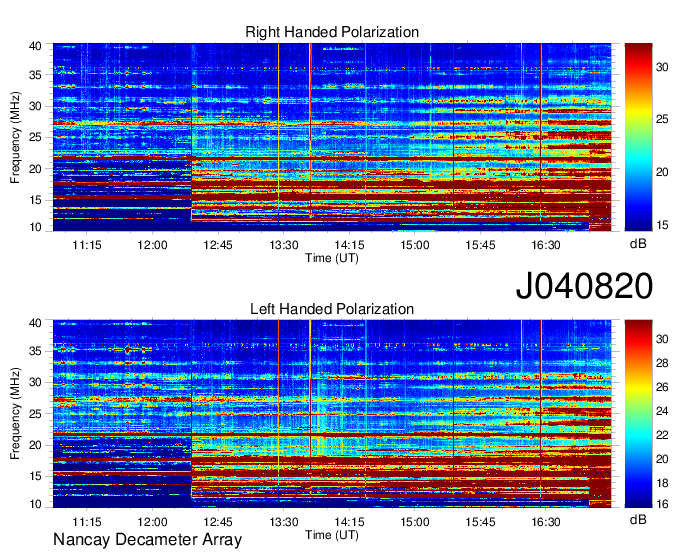Click 26 dB value on Left Handed colorbar
The width and height of the screenshot is (680, 552).
point(662,387)
